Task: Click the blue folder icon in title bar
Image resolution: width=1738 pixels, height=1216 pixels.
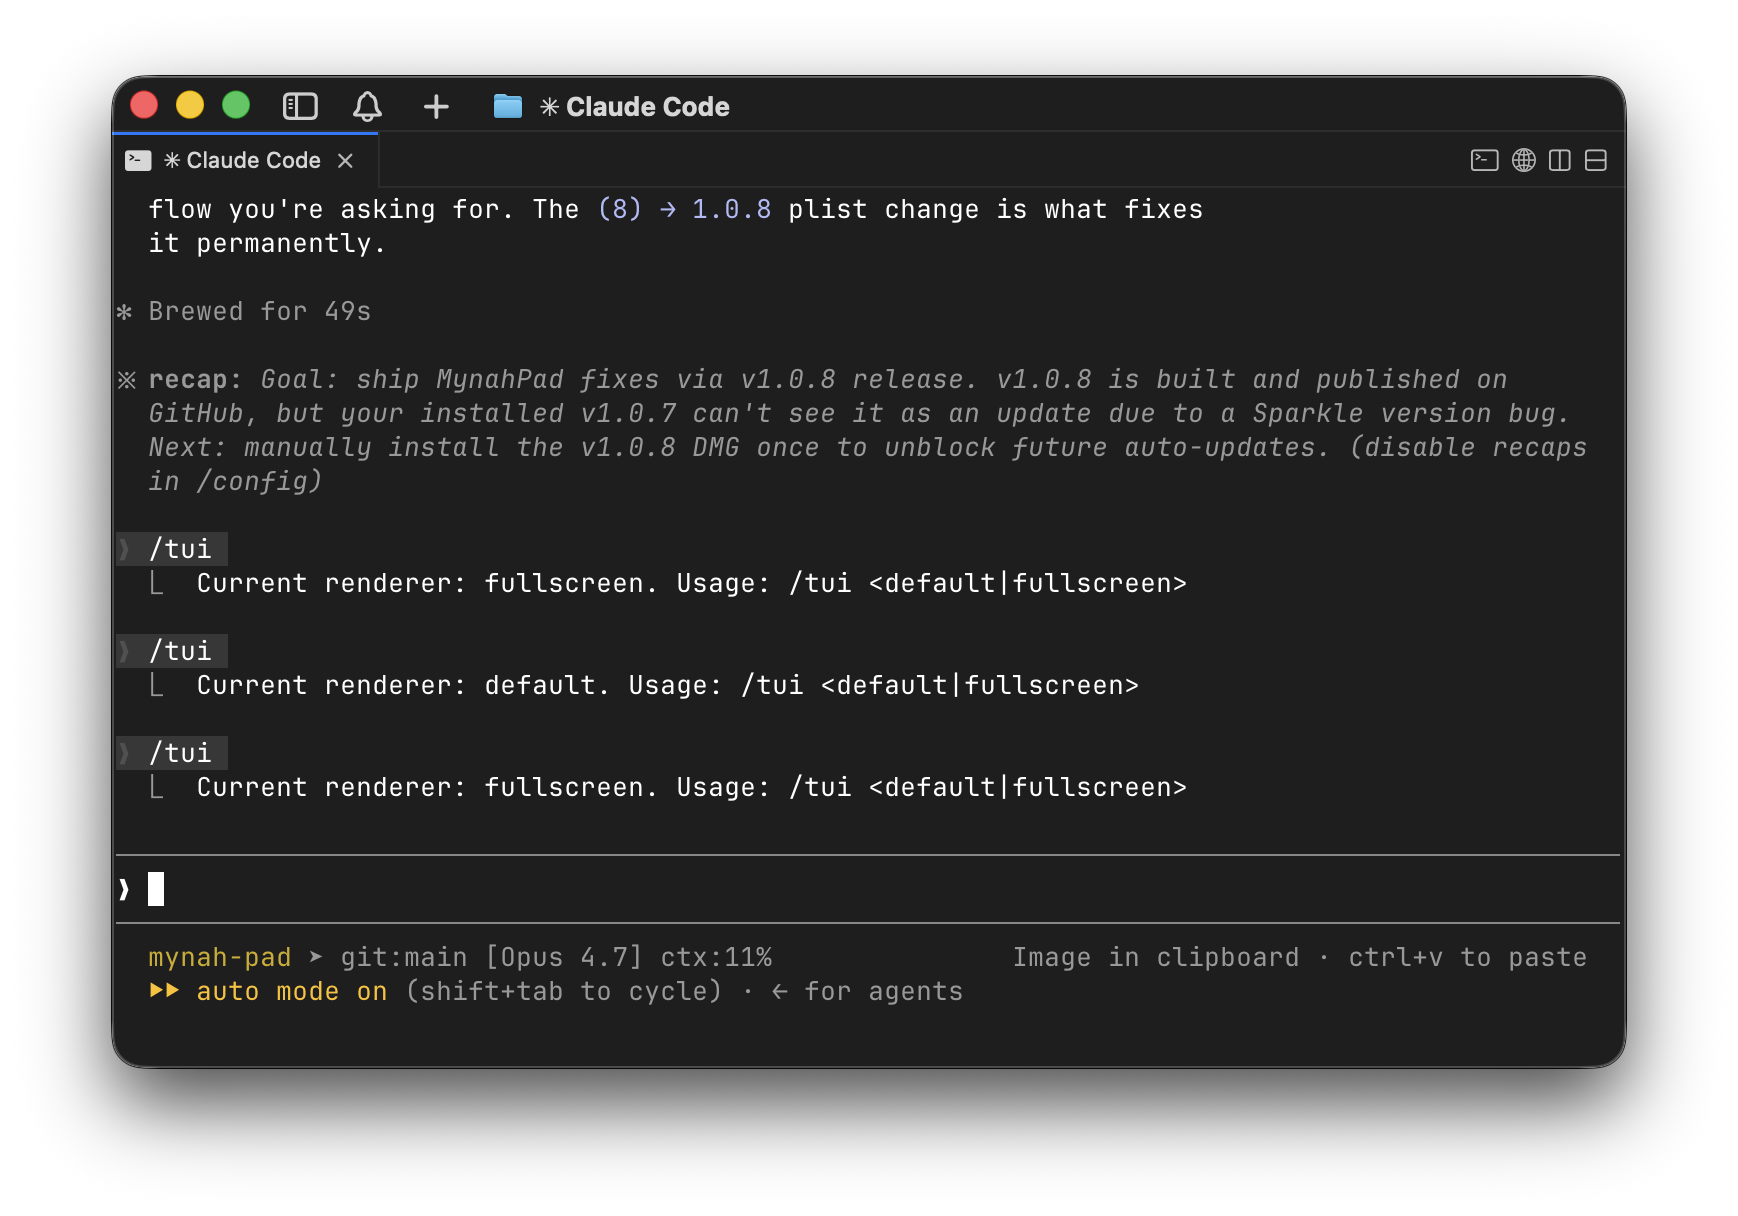Action: (508, 106)
